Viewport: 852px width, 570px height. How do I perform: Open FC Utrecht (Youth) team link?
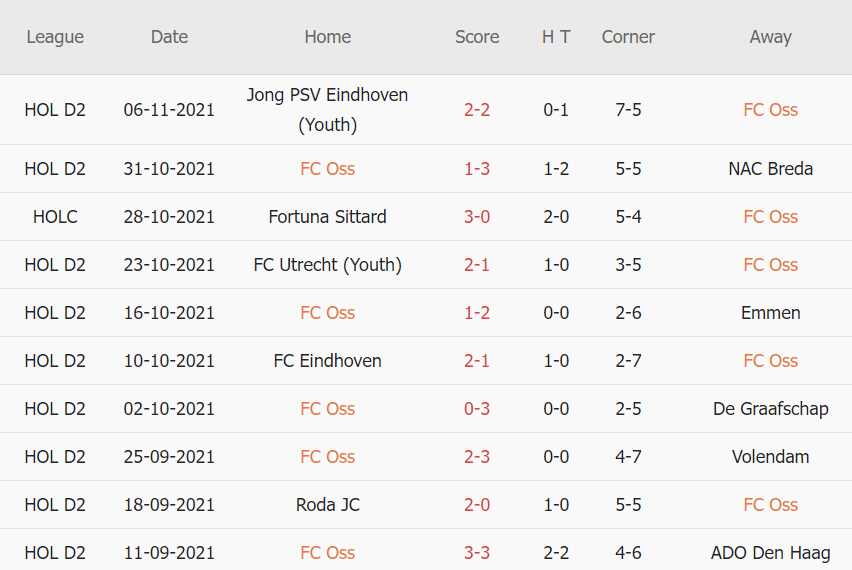327,265
